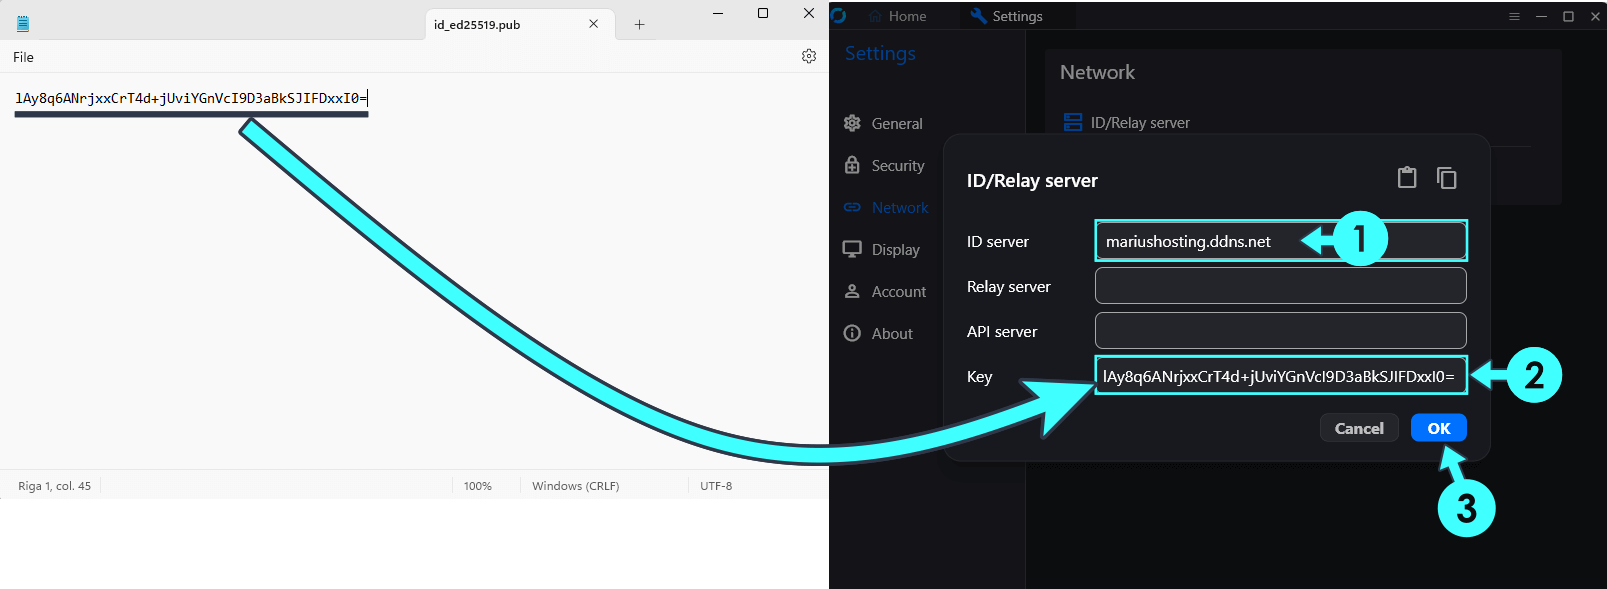
Task: Click the key text line in Notepad
Action: point(191,98)
